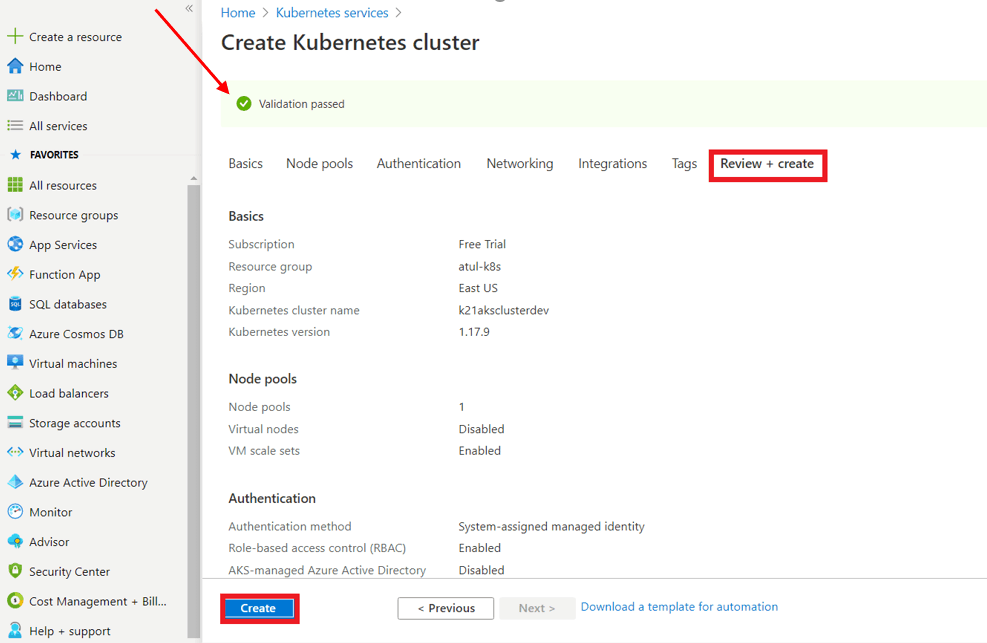The image size is (987, 643).
Task: Open the Tags tab
Action: [684, 163]
